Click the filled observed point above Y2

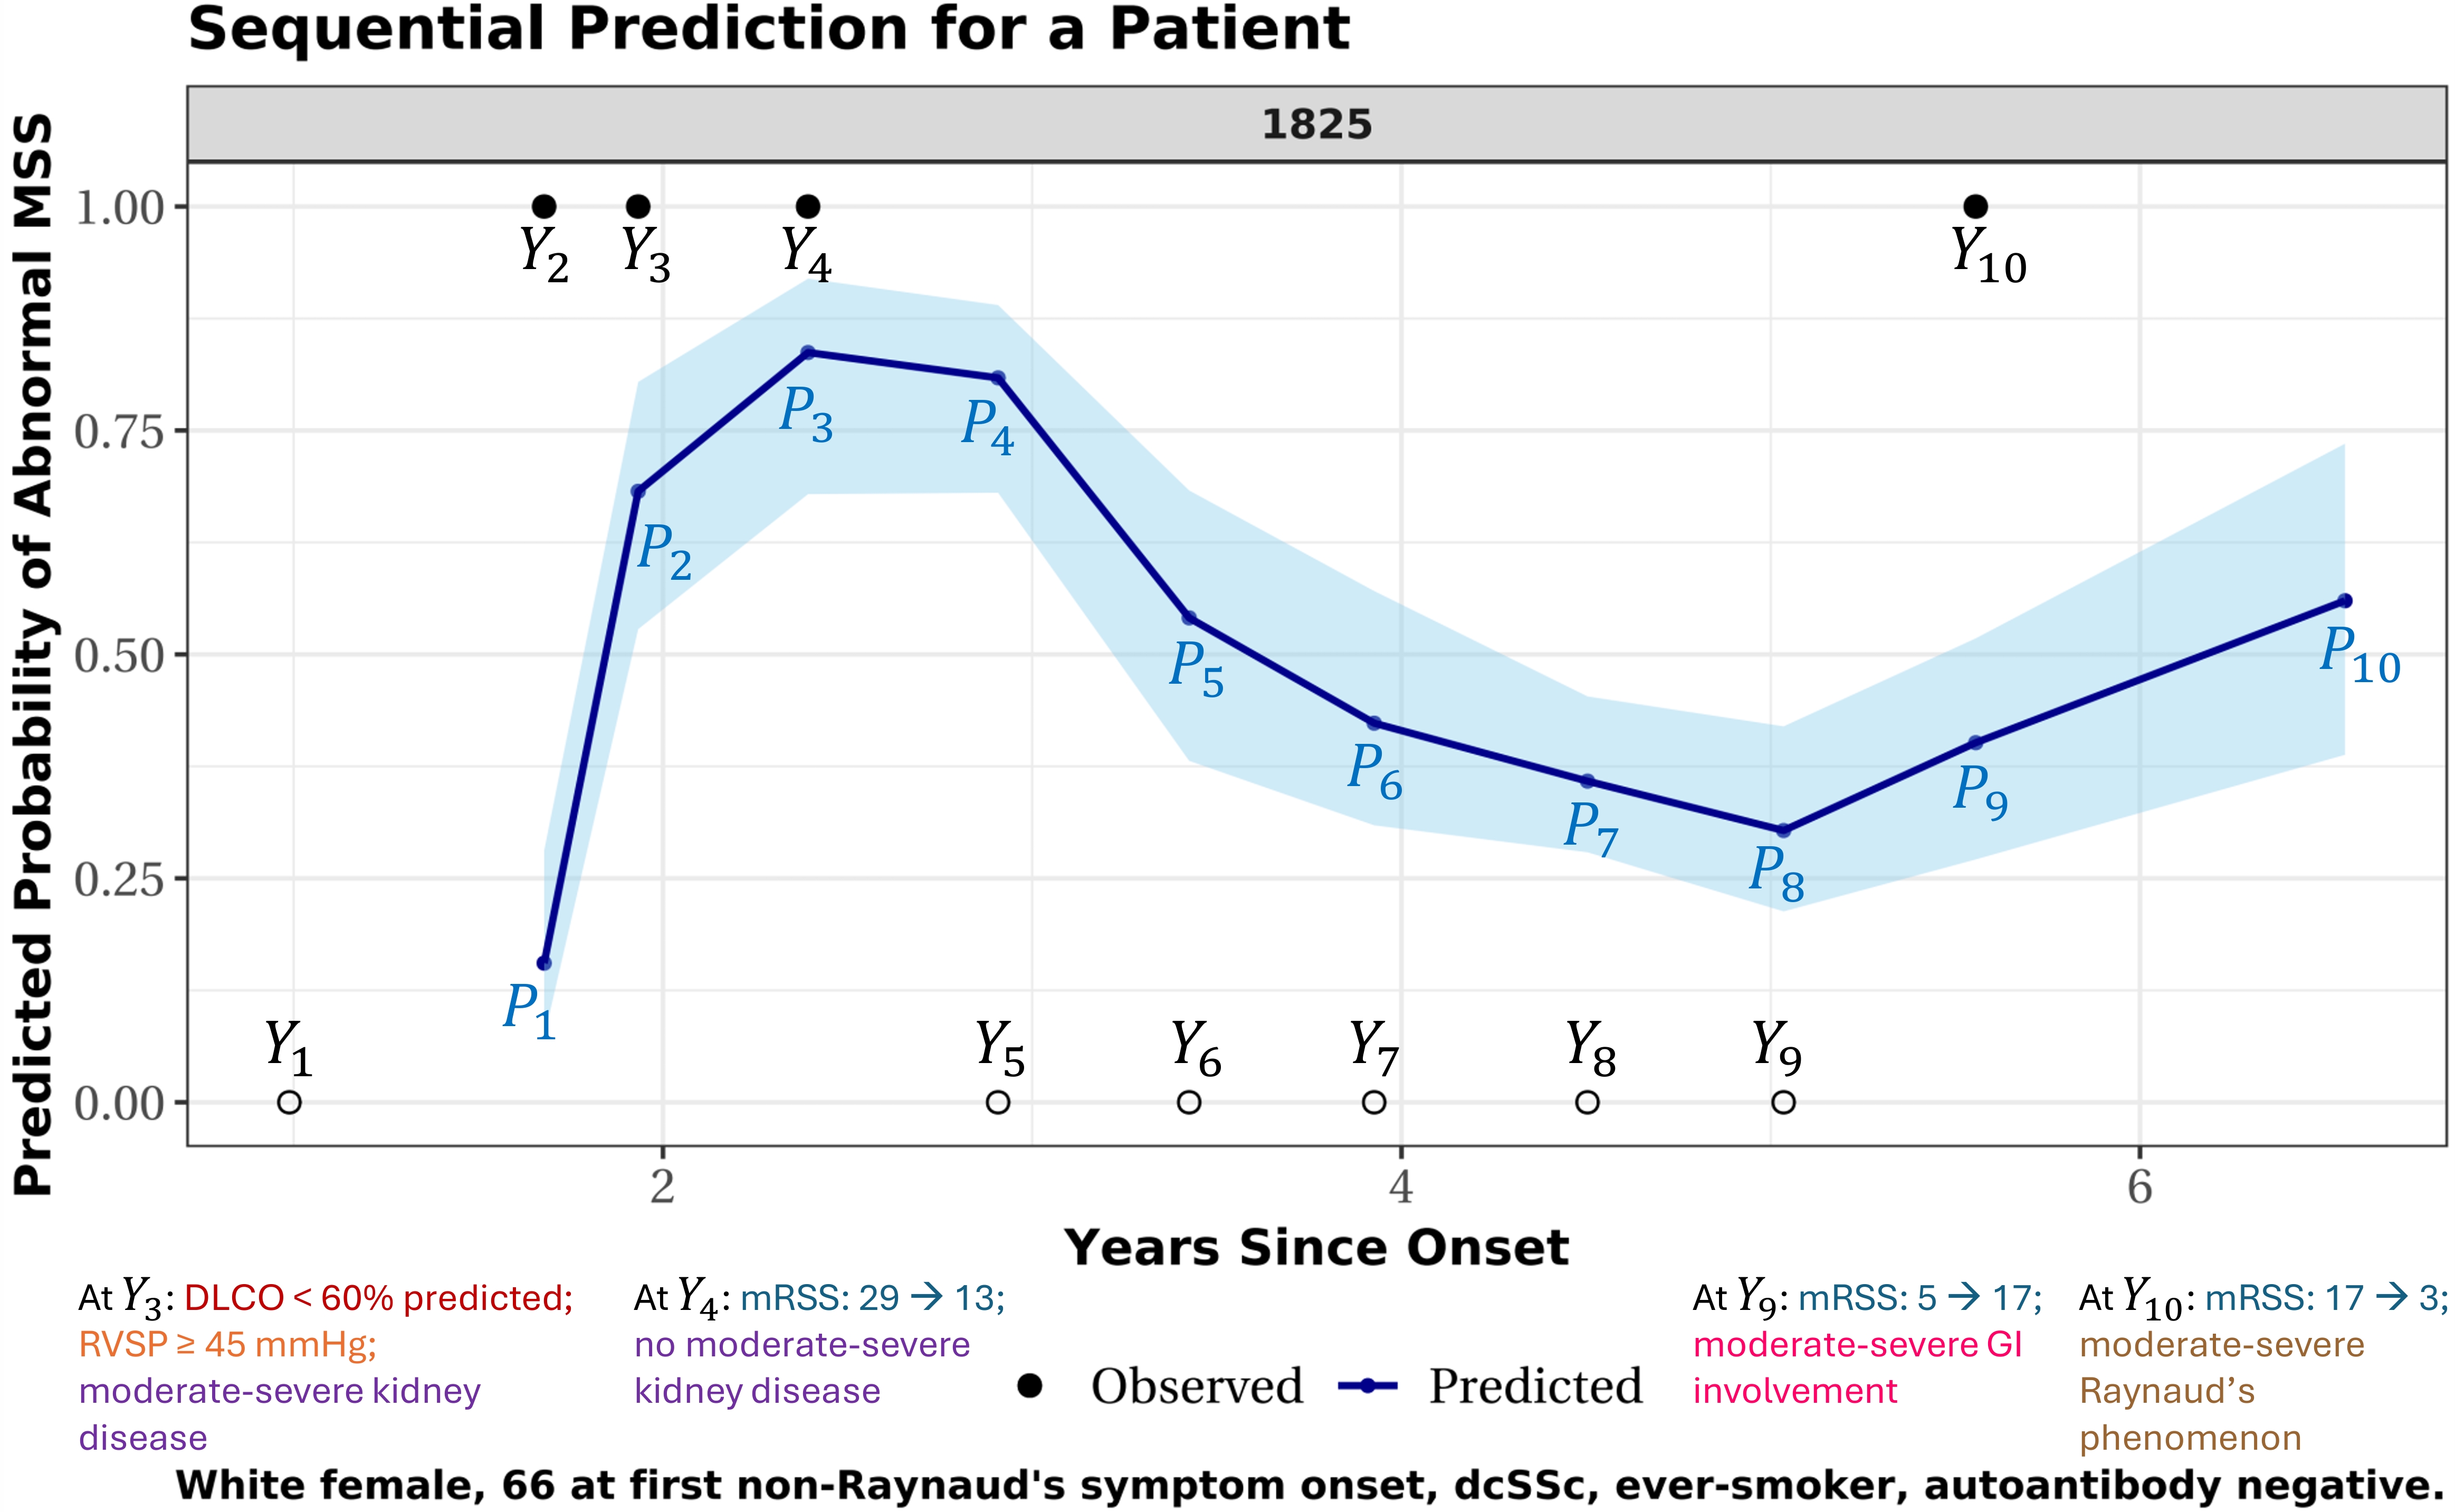544,206
